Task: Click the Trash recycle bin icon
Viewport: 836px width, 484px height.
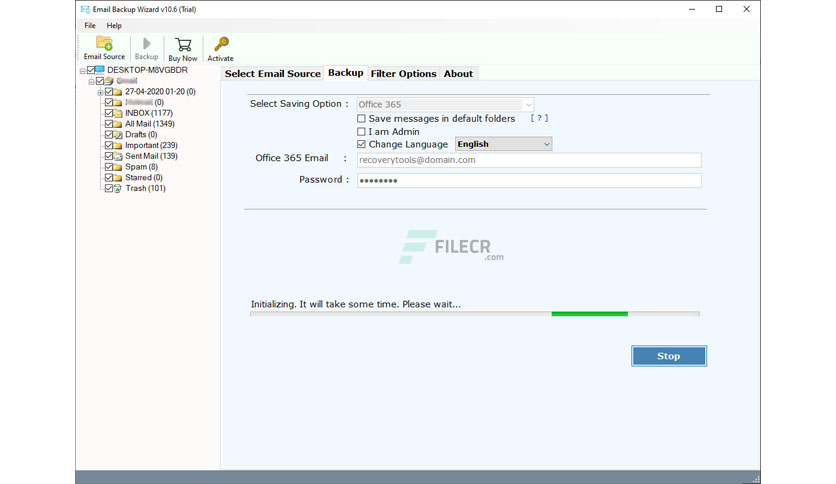Action: tap(117, 188)
